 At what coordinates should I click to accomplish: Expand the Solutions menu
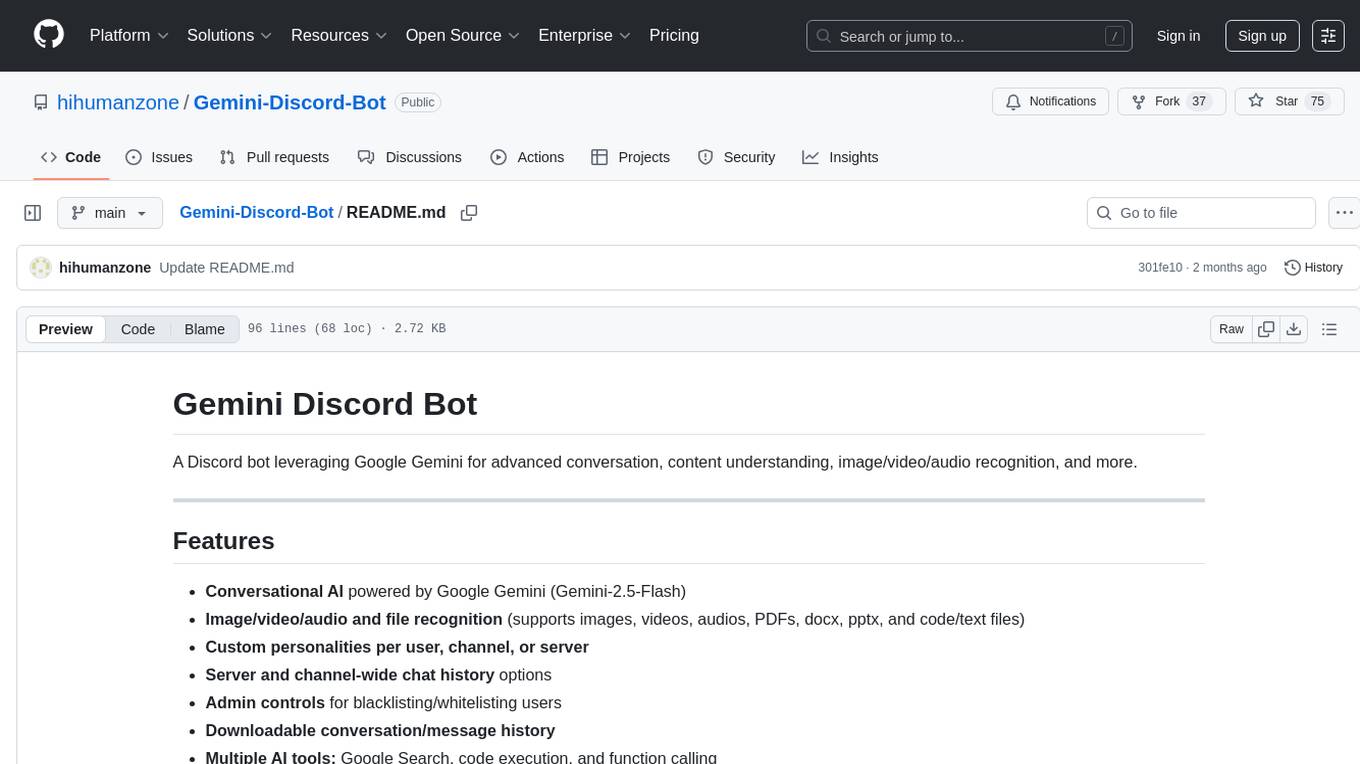point(230,35)
